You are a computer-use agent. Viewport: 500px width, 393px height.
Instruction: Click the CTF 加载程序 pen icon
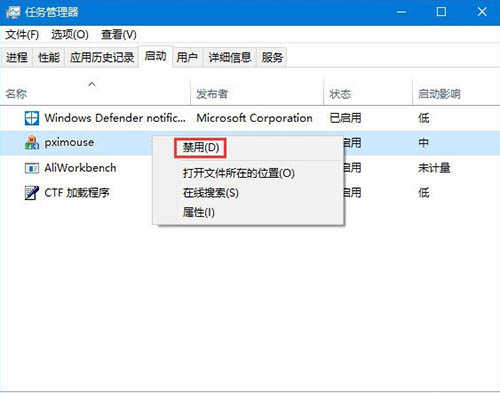tap(32, 193)
